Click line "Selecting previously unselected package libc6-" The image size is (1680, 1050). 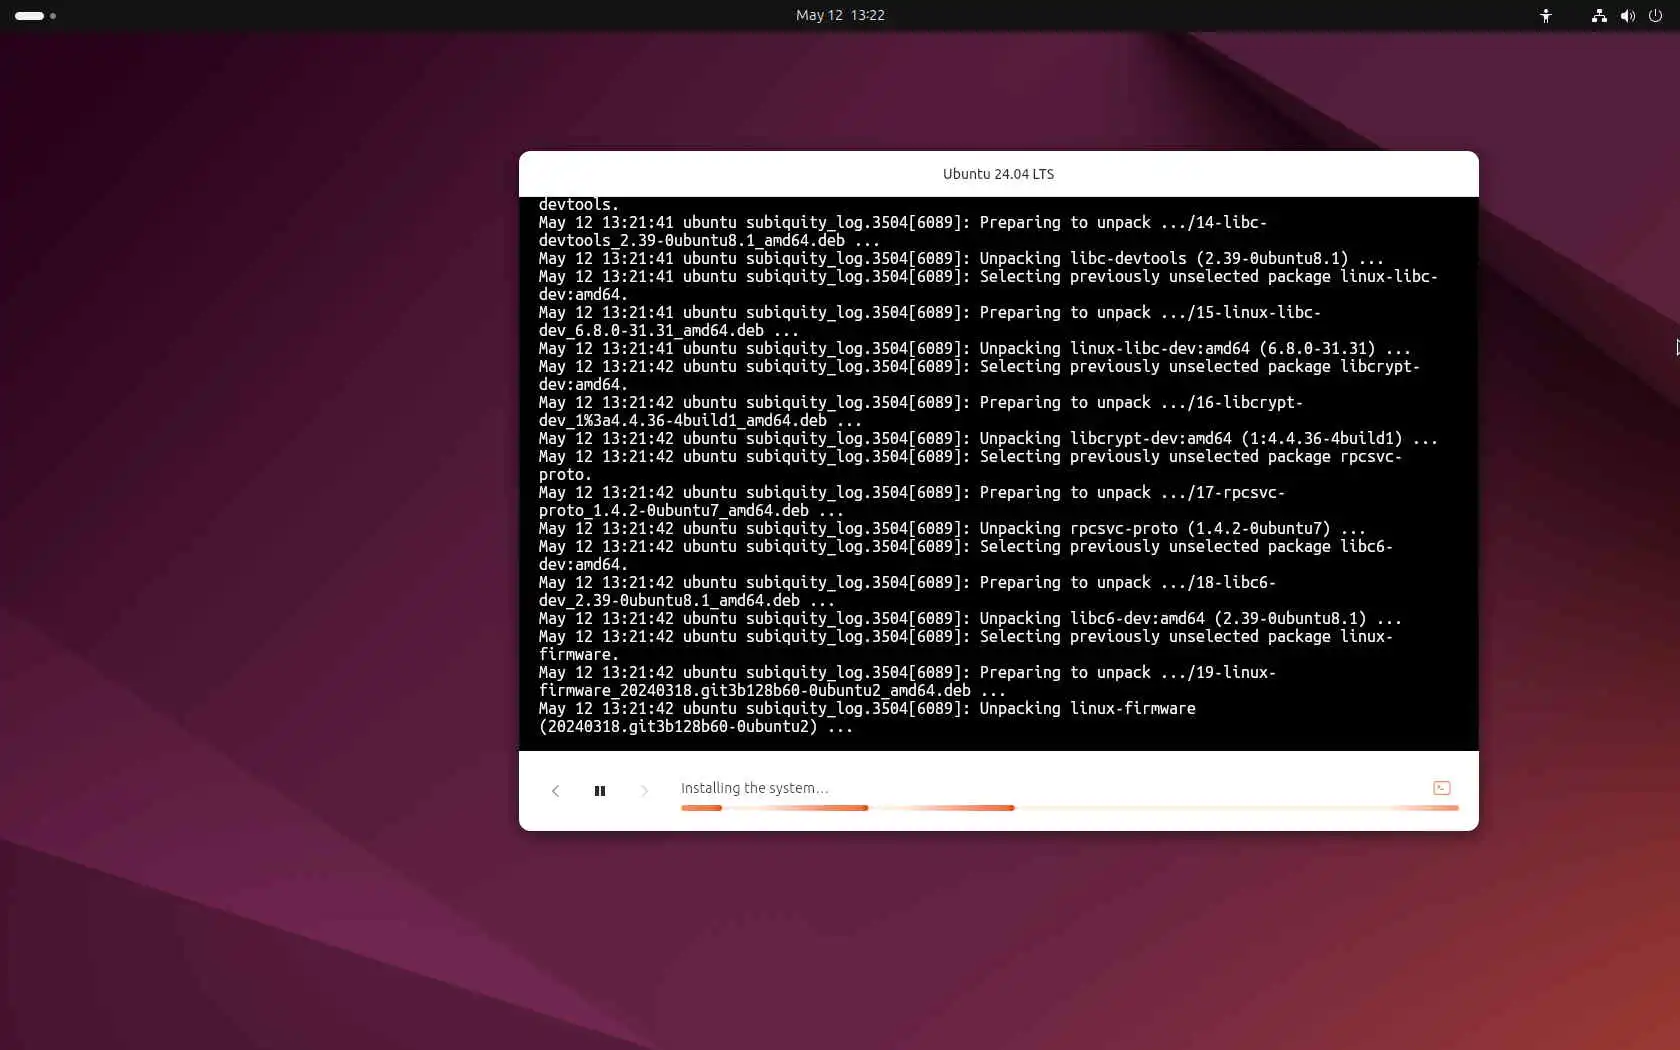coord(966,546)
